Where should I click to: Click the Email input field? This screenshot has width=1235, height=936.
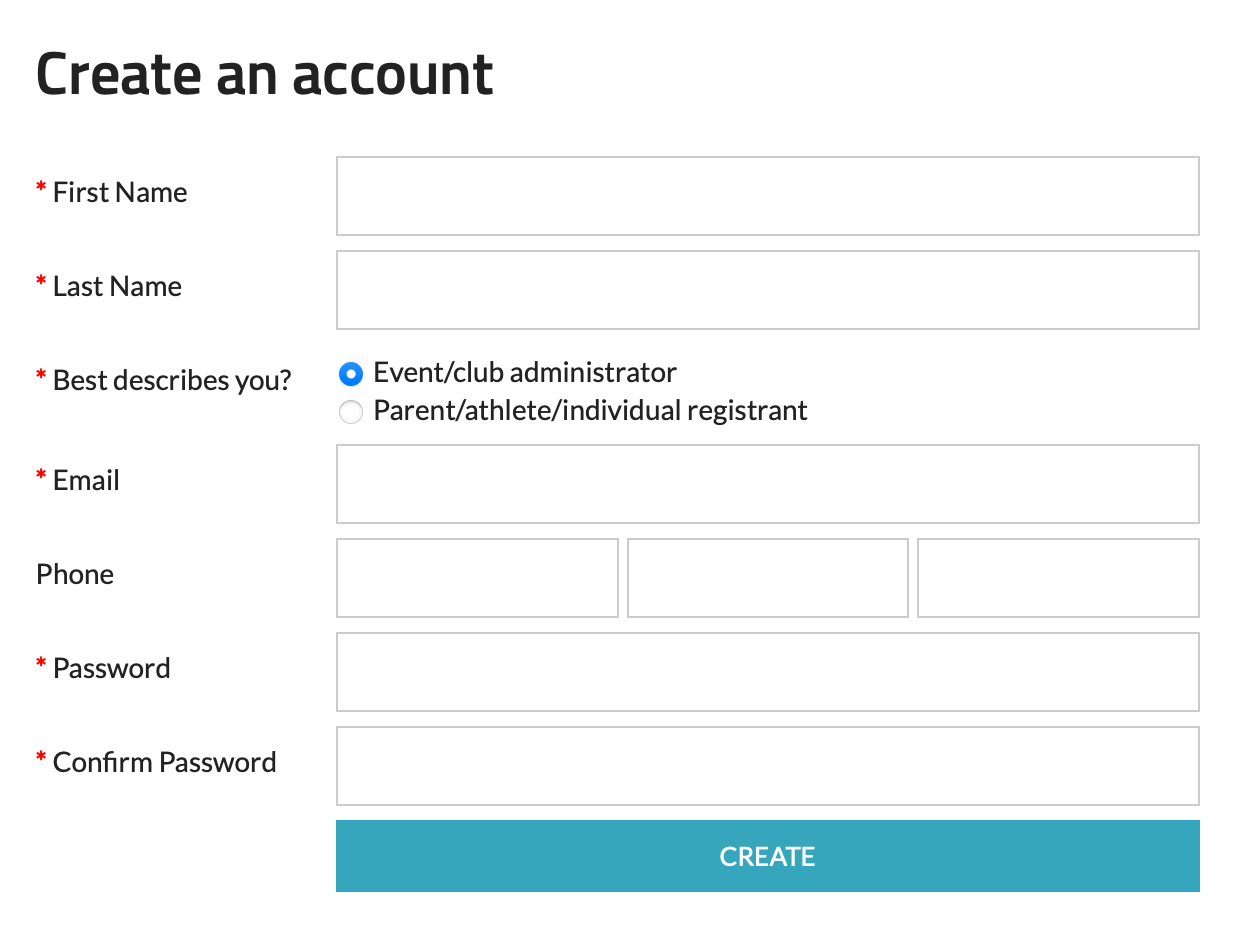[x=767, y=484]
